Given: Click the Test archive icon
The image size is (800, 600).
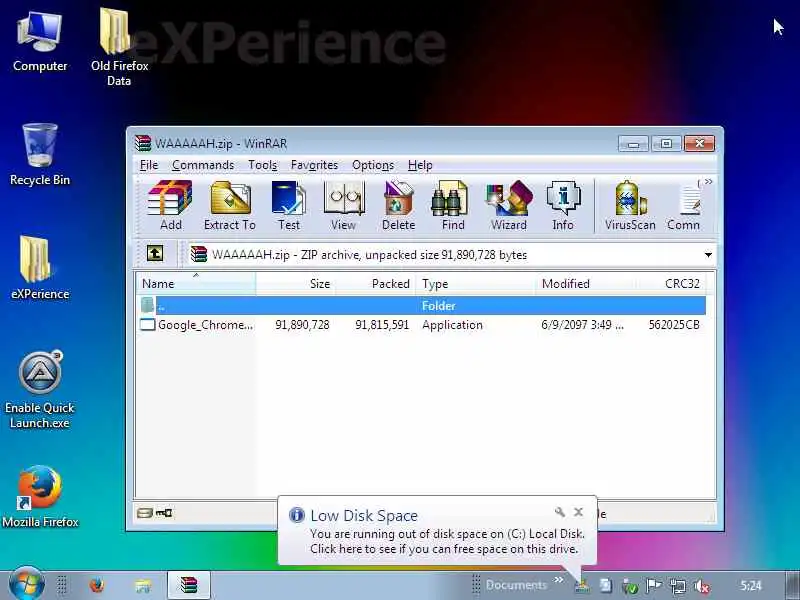Looking at the screenshot, I should tap(289, 206).
